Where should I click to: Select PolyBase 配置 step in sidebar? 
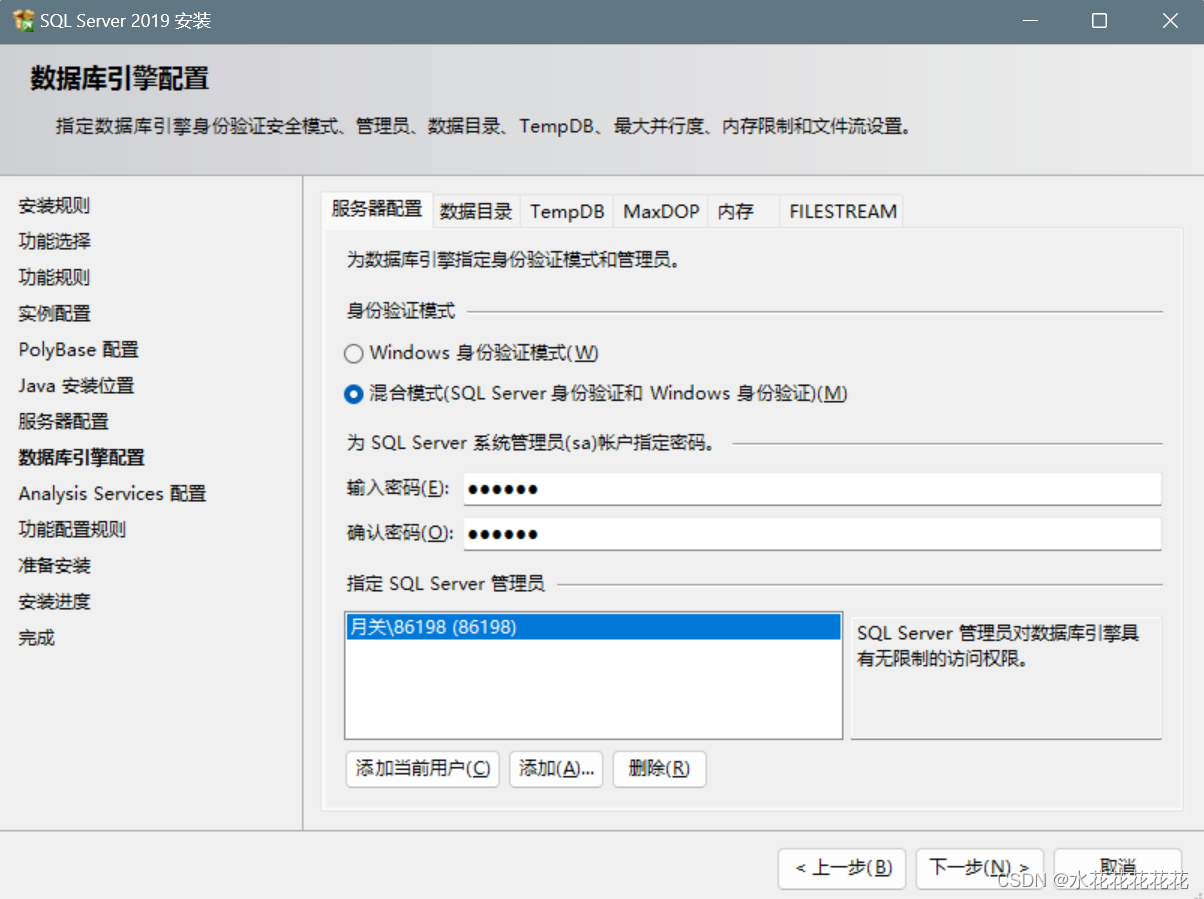click(78, 350)
